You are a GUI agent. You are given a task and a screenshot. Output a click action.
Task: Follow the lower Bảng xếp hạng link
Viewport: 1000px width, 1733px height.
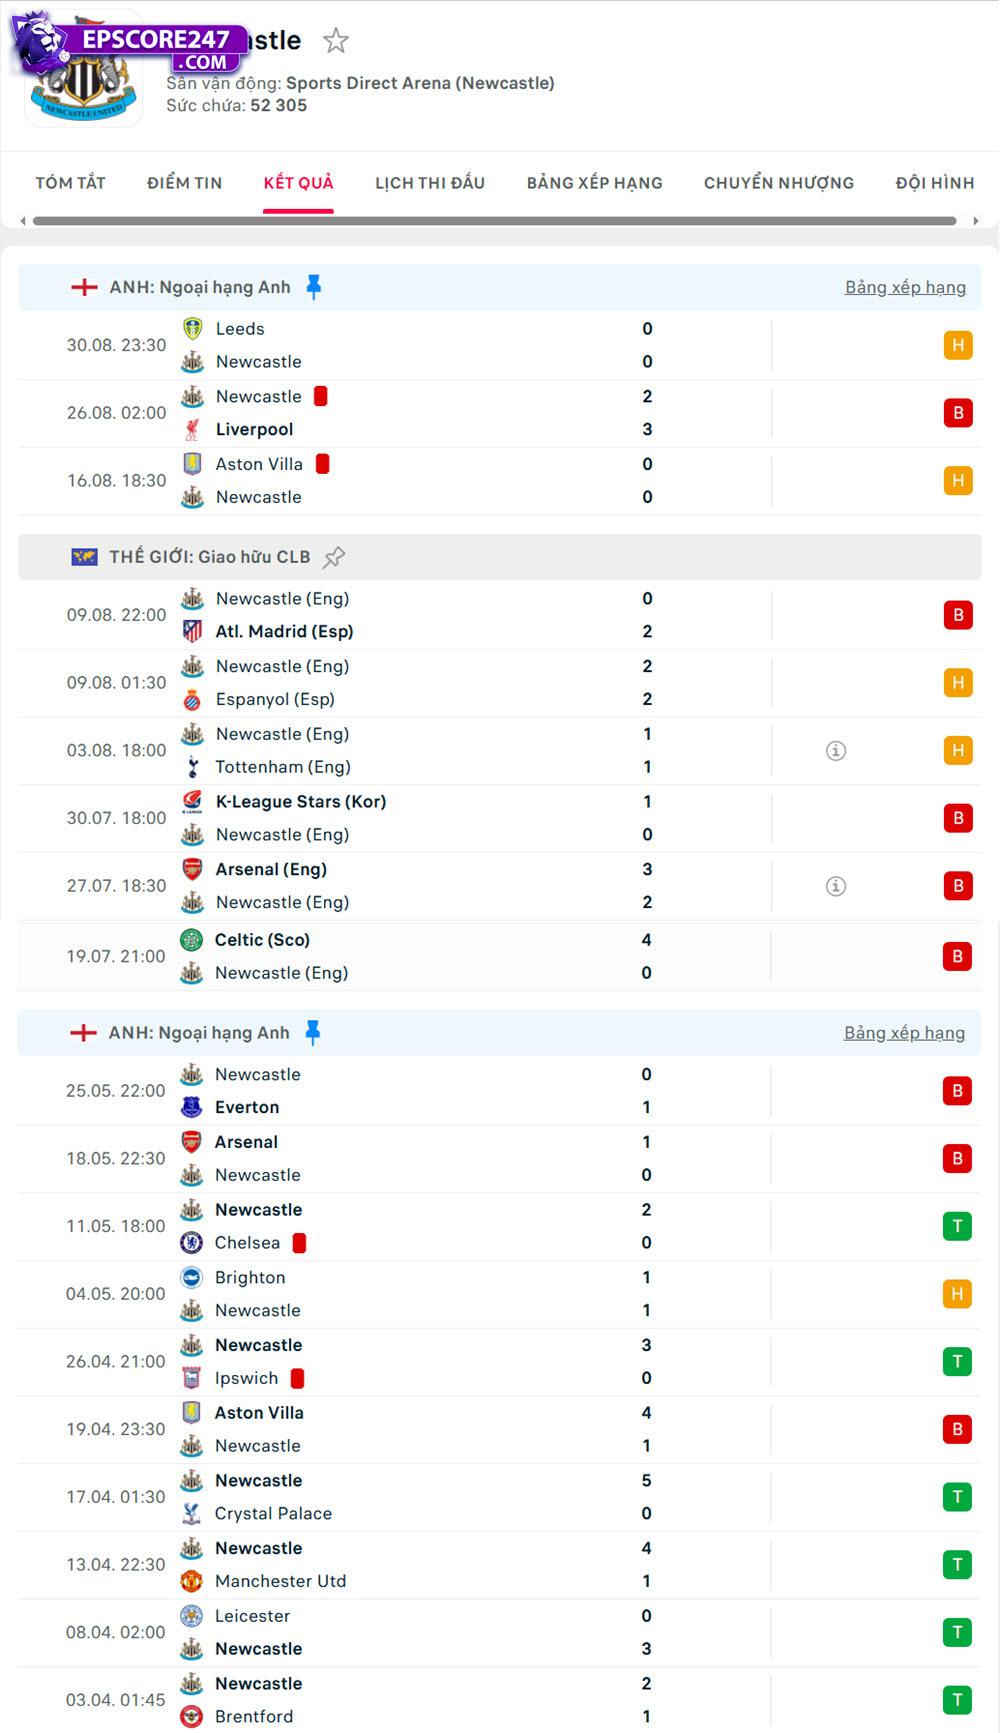(x=904, y=1033)
